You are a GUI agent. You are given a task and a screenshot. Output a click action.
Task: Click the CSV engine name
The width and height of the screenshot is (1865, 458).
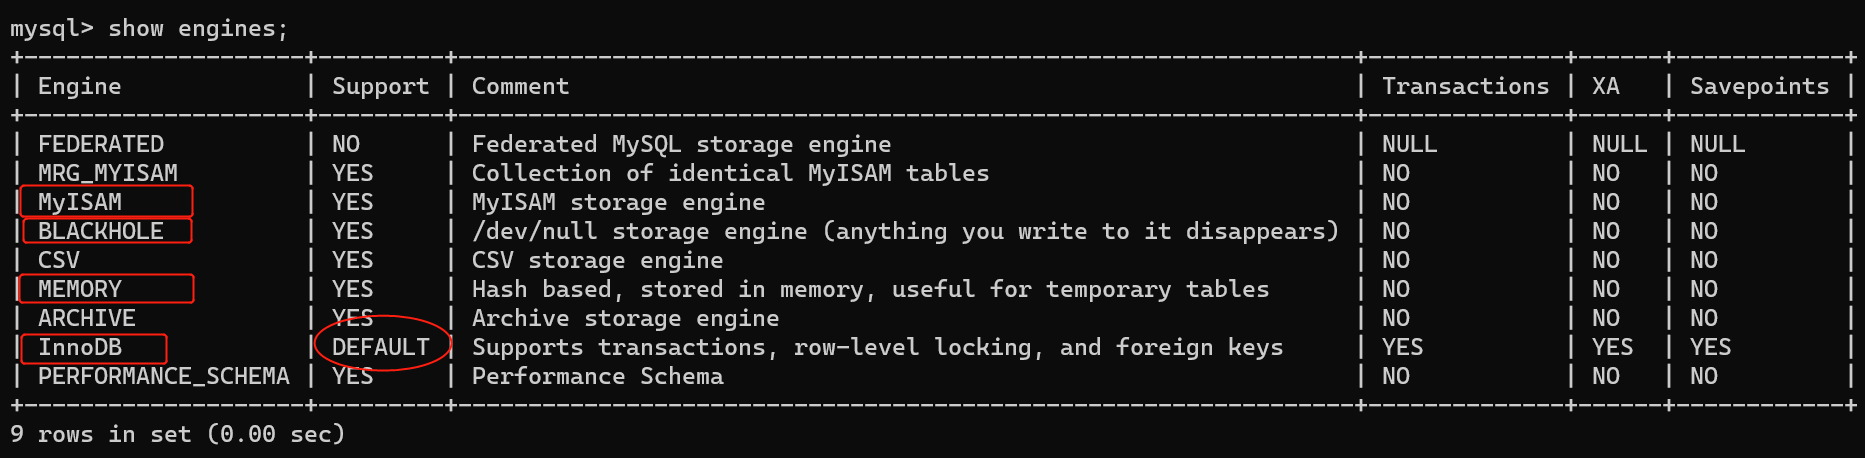pyautogui.click(x=59, y=260)
